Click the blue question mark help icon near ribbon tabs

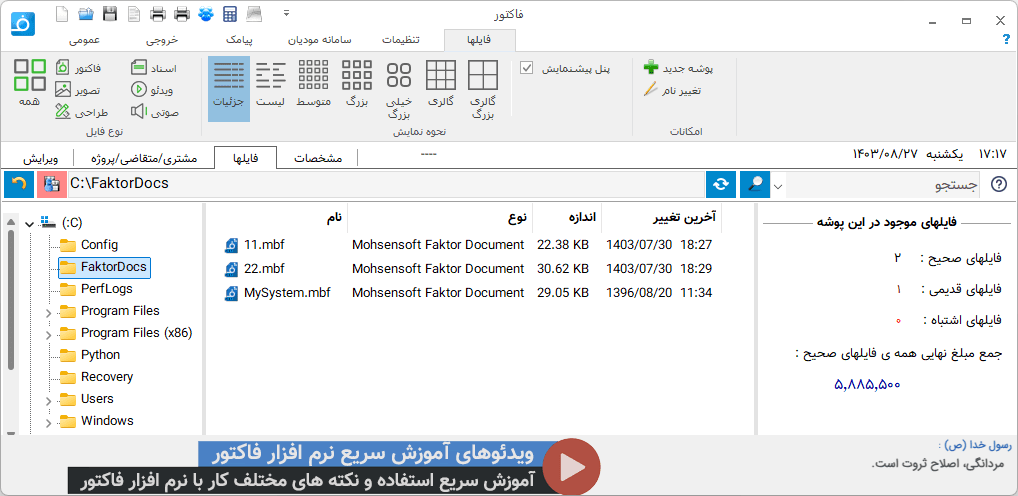coord(1006,40)
